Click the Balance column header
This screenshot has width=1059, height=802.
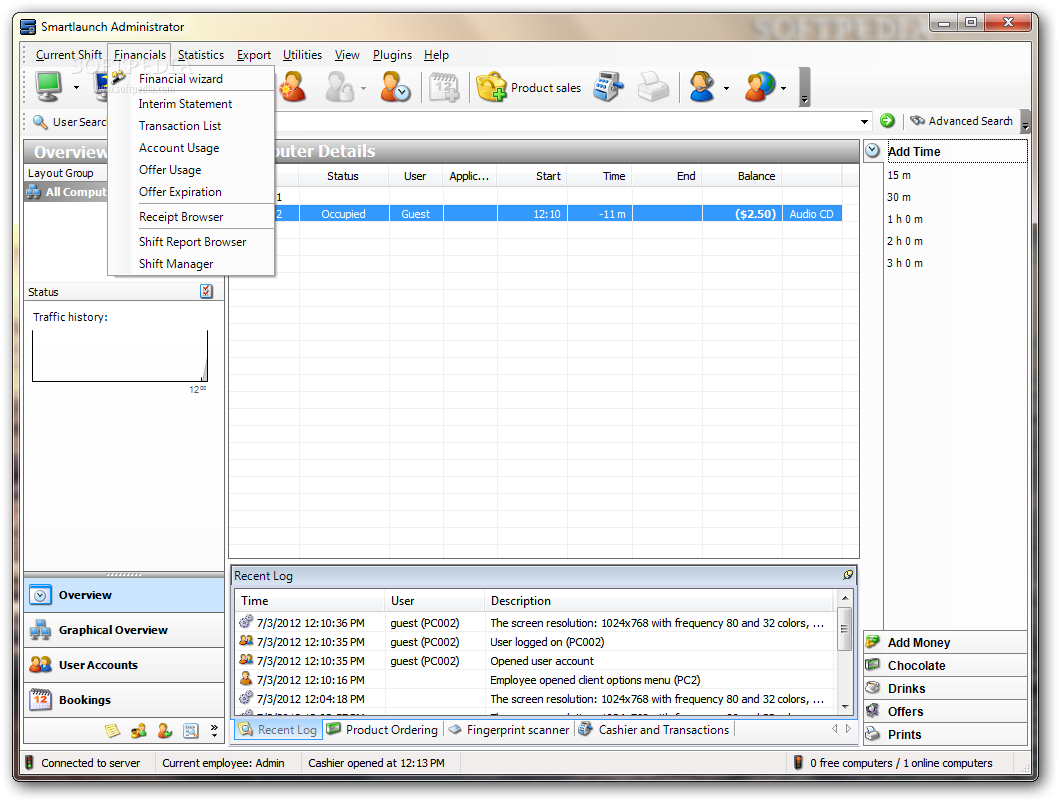point(742,176)
